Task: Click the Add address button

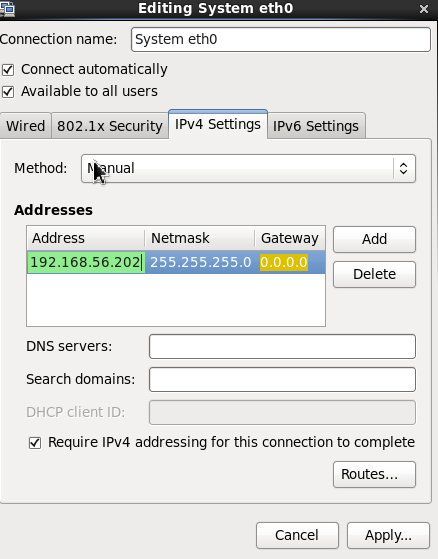Action: point(374,239)
